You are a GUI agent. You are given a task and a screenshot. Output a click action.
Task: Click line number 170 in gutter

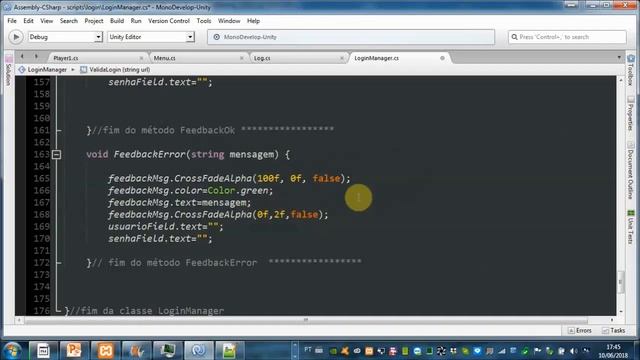point(42,238)
